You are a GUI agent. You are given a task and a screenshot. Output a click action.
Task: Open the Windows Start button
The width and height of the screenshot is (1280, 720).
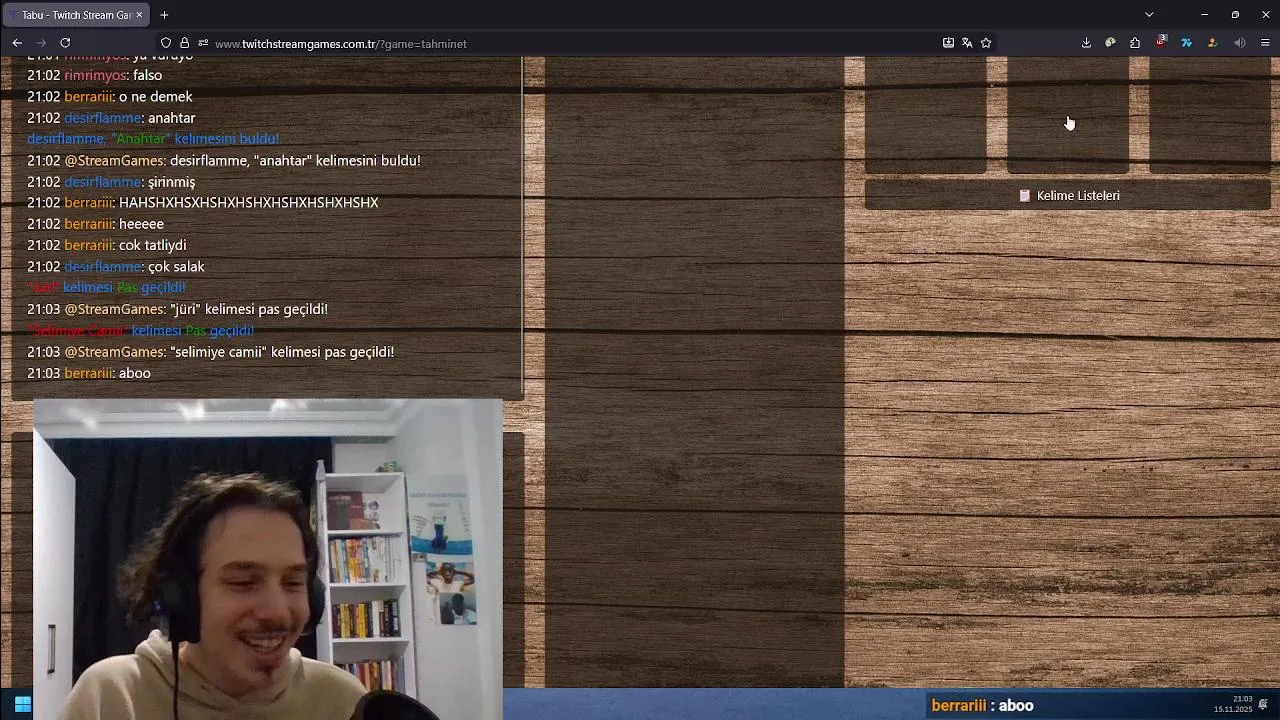pyautogui.click(x=23, y=705)
